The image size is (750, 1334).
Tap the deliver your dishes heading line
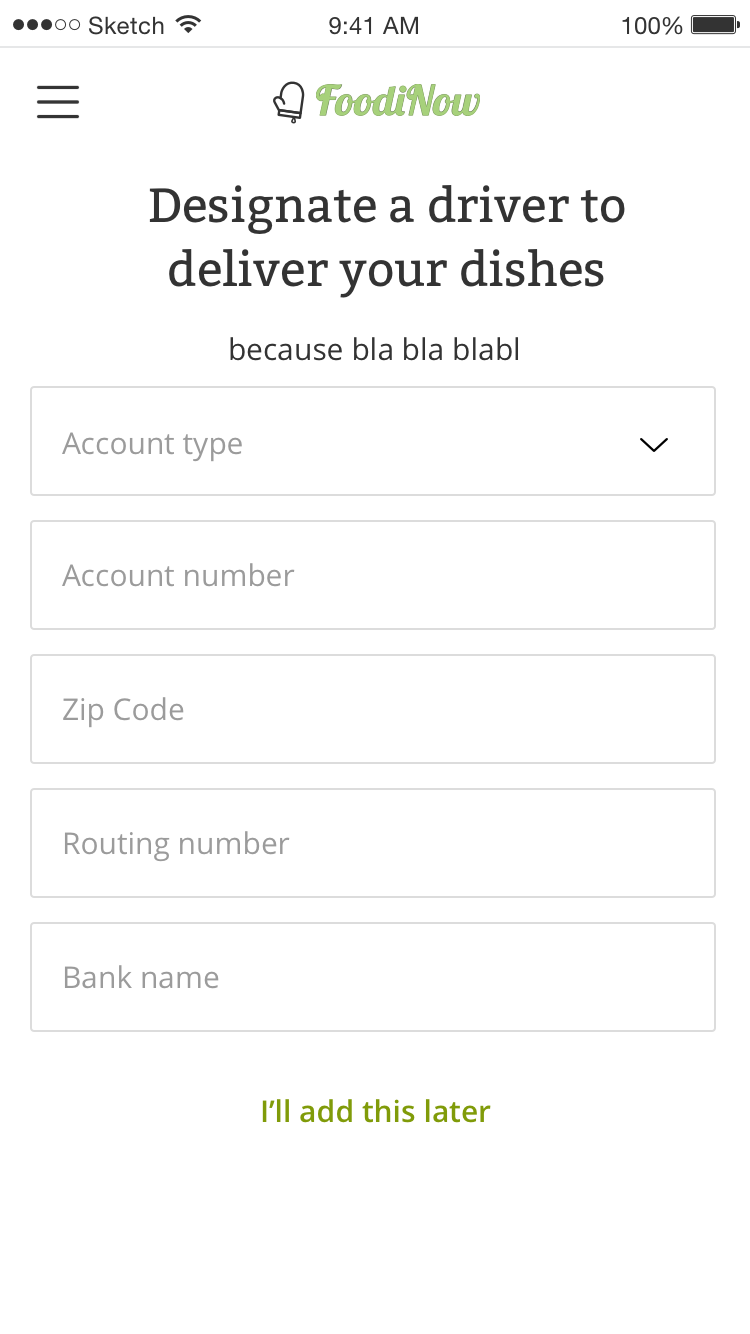(386, 271)
